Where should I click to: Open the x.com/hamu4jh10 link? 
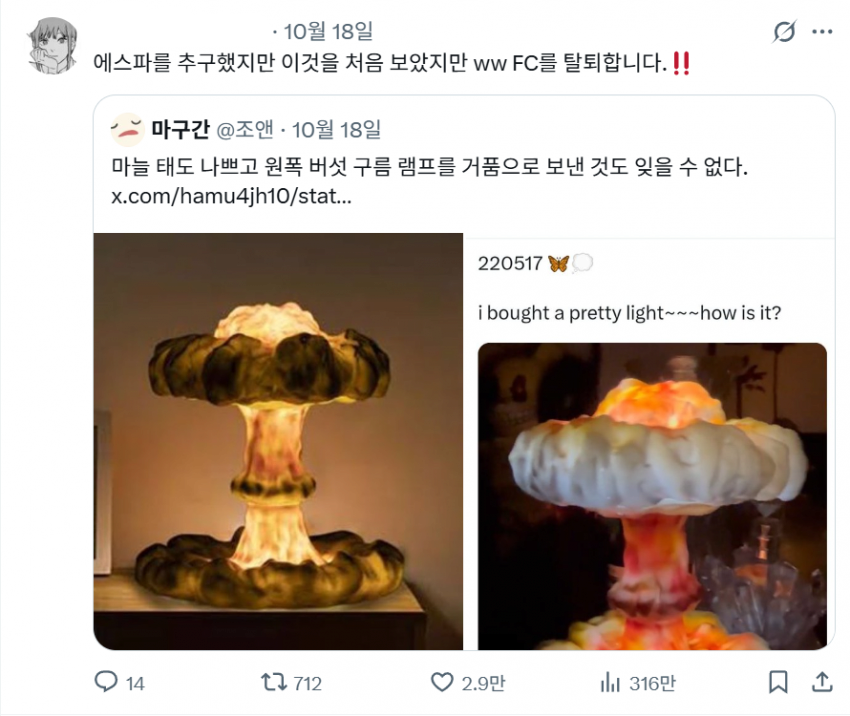(231, 196)
